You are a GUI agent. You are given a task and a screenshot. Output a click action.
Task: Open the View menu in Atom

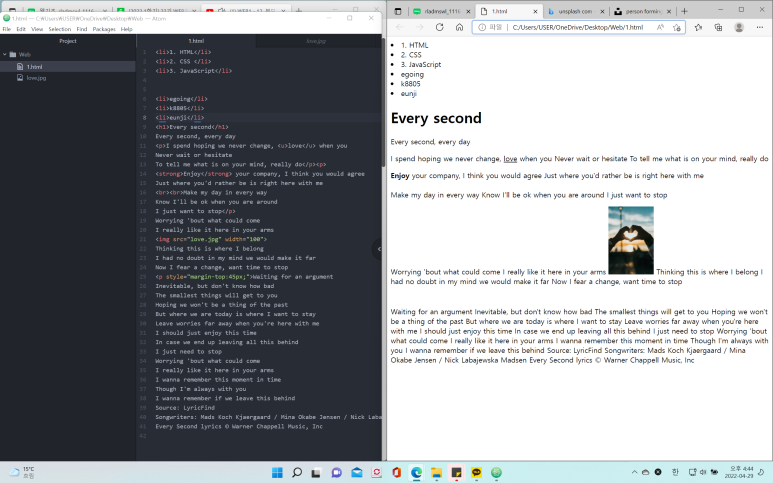[x=37, y=29]
